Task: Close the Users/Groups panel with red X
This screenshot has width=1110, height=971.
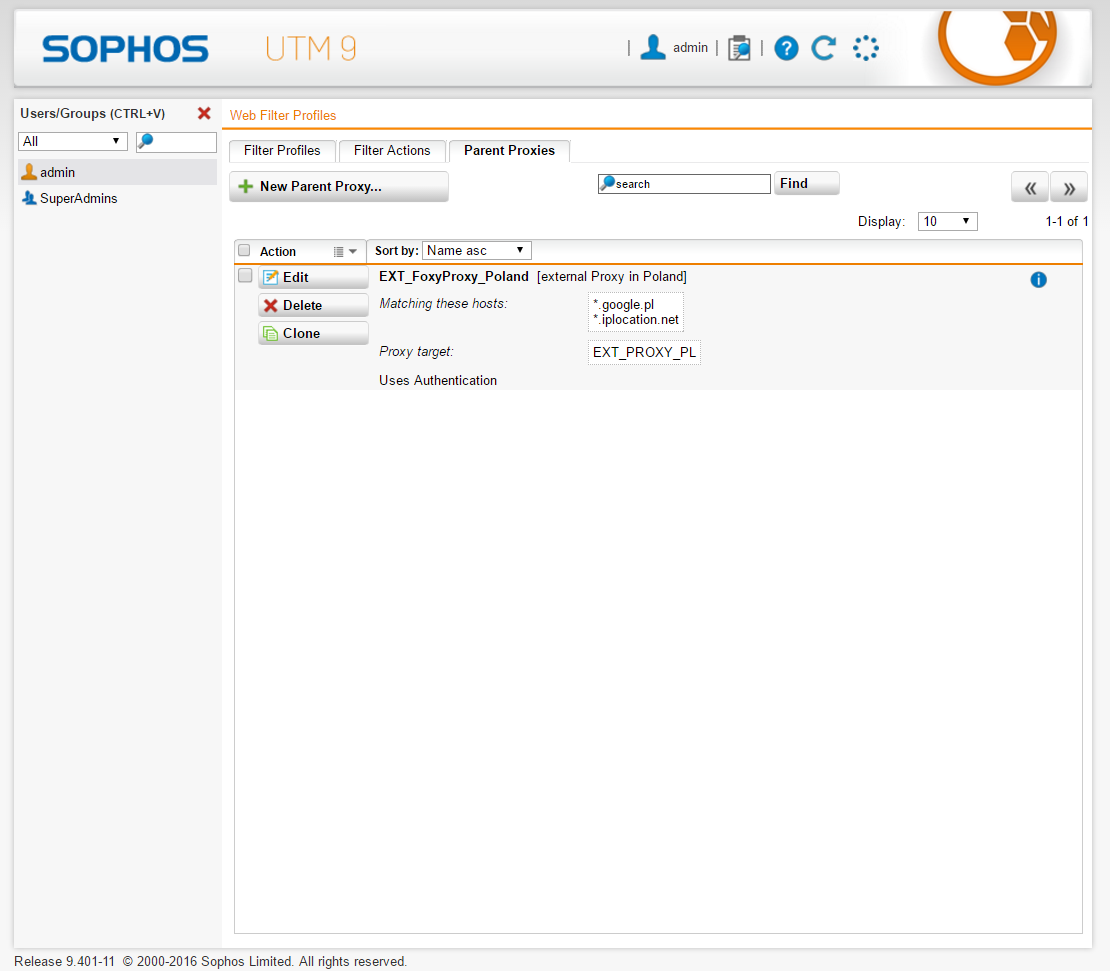Action: 204,113
